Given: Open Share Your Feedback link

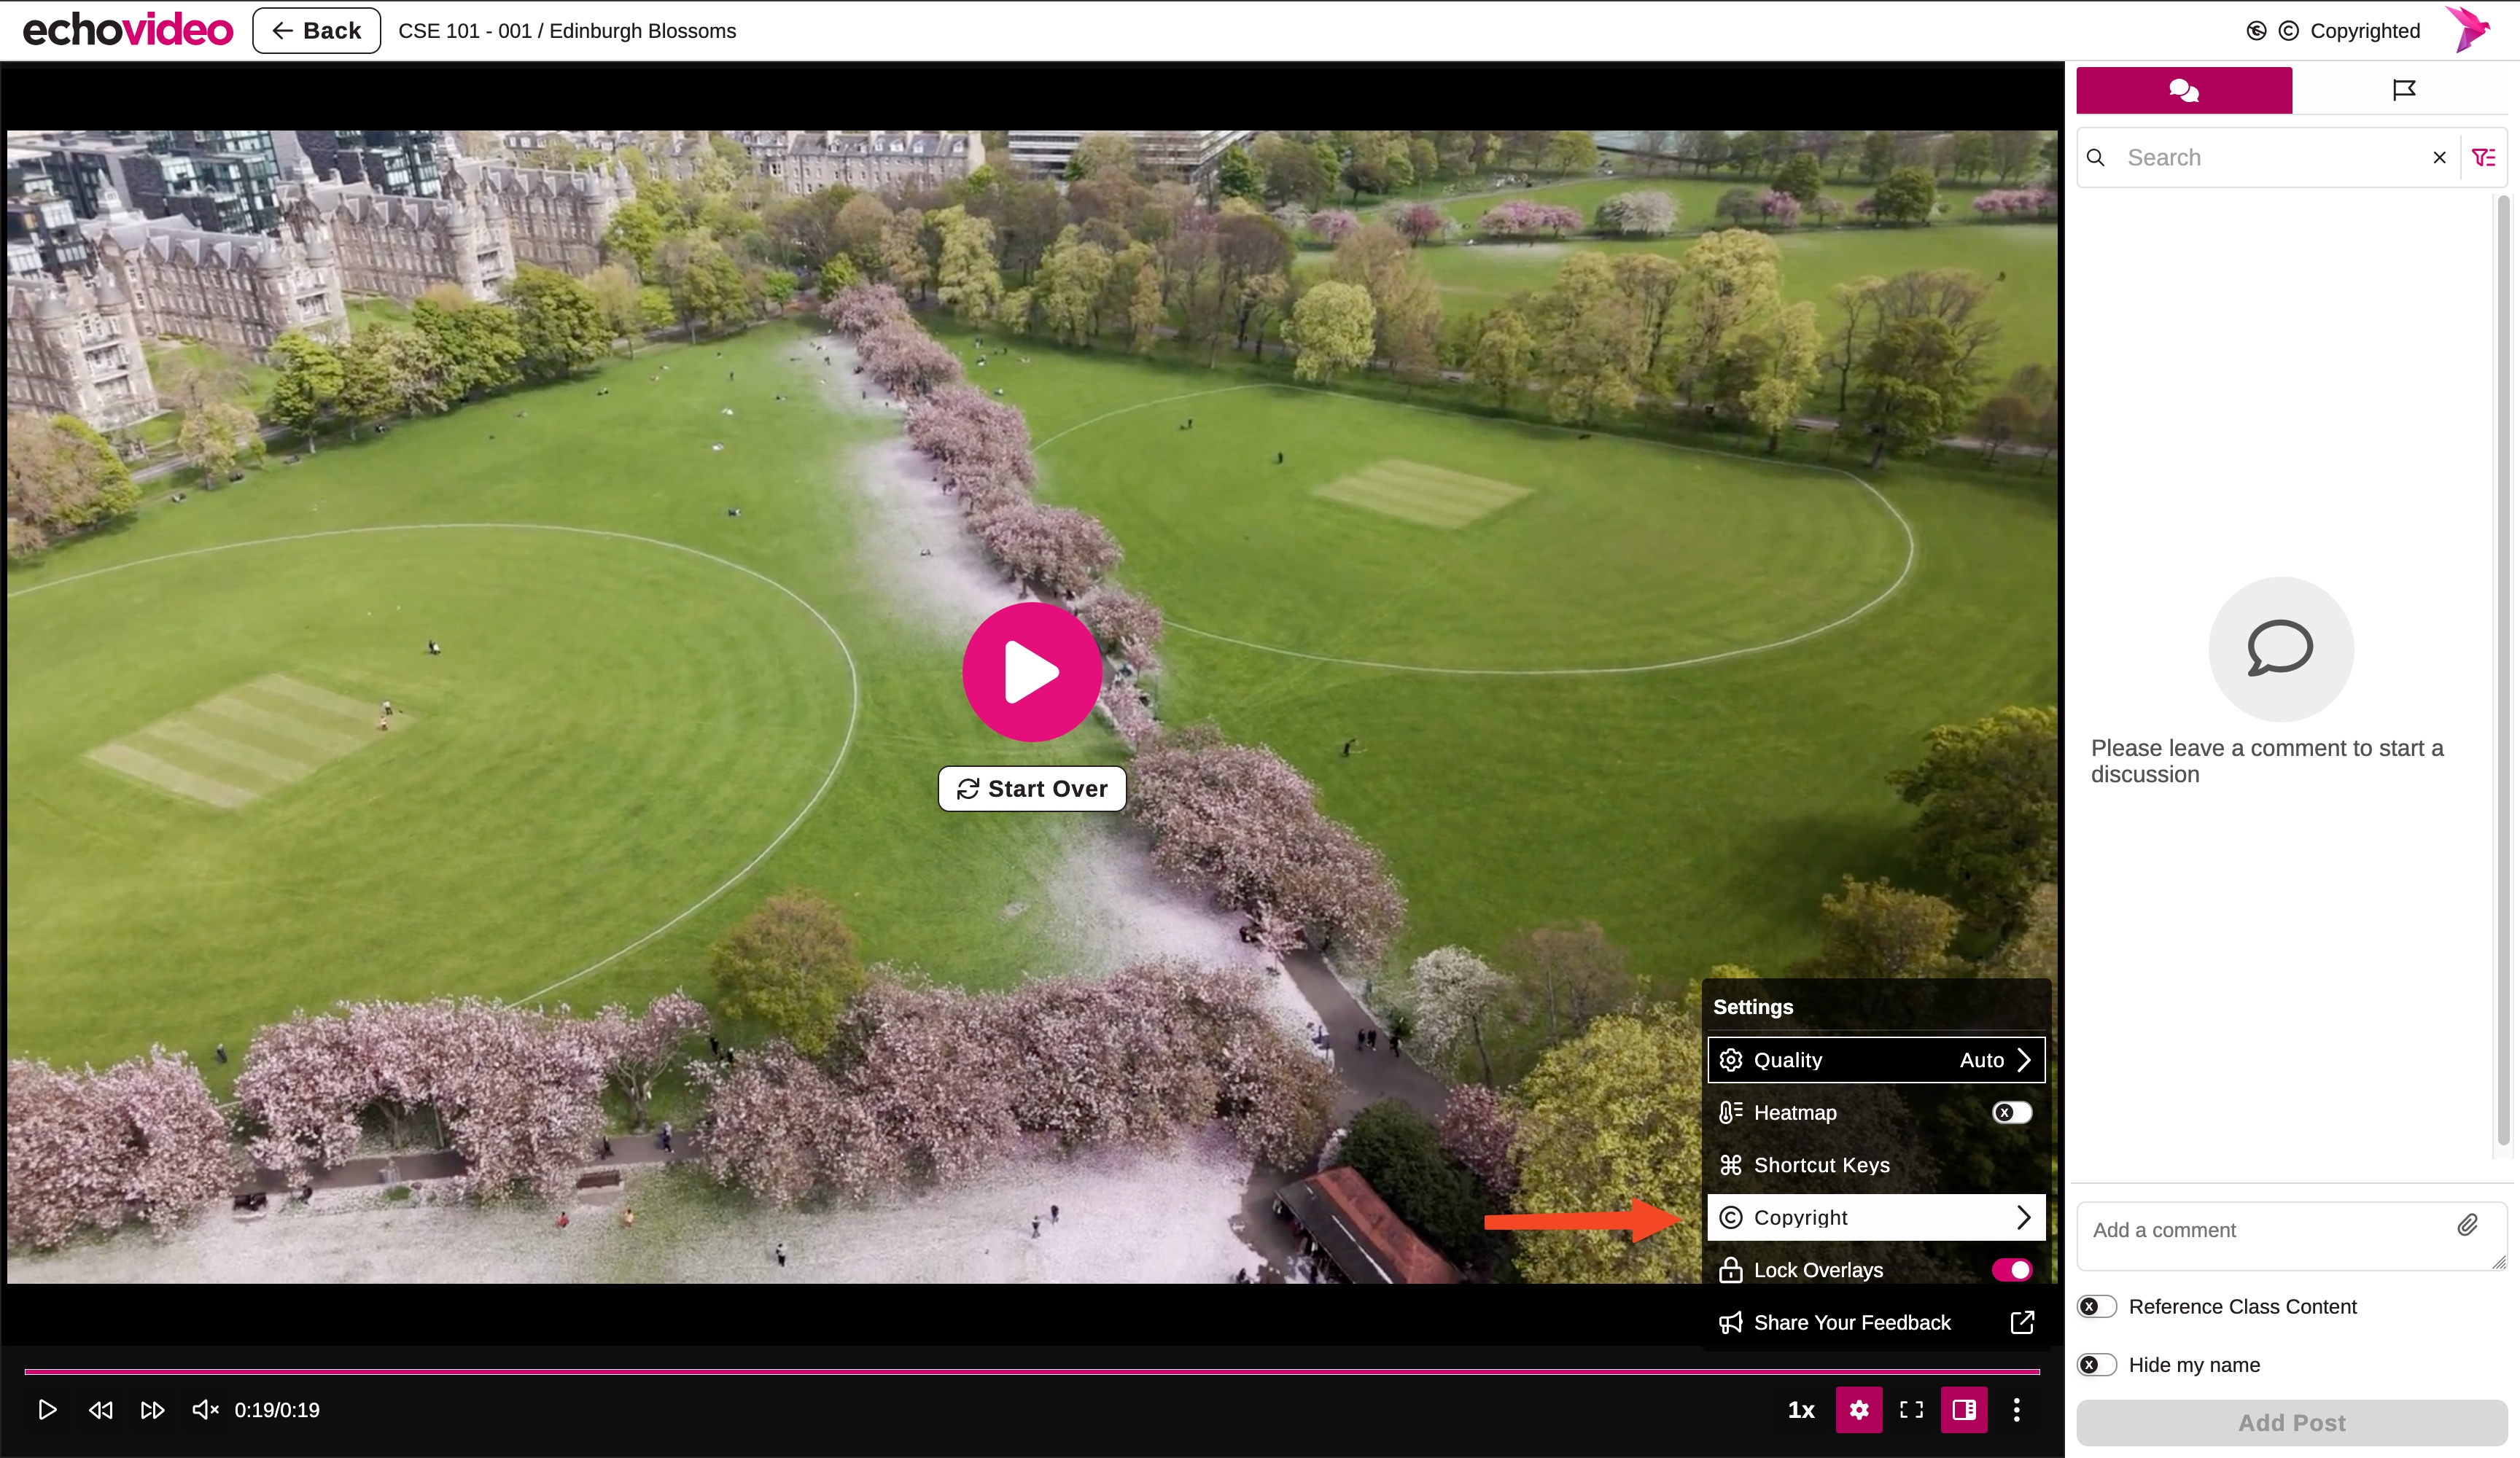Looking at the screenshot, I should click(x=1876, y=1323).
